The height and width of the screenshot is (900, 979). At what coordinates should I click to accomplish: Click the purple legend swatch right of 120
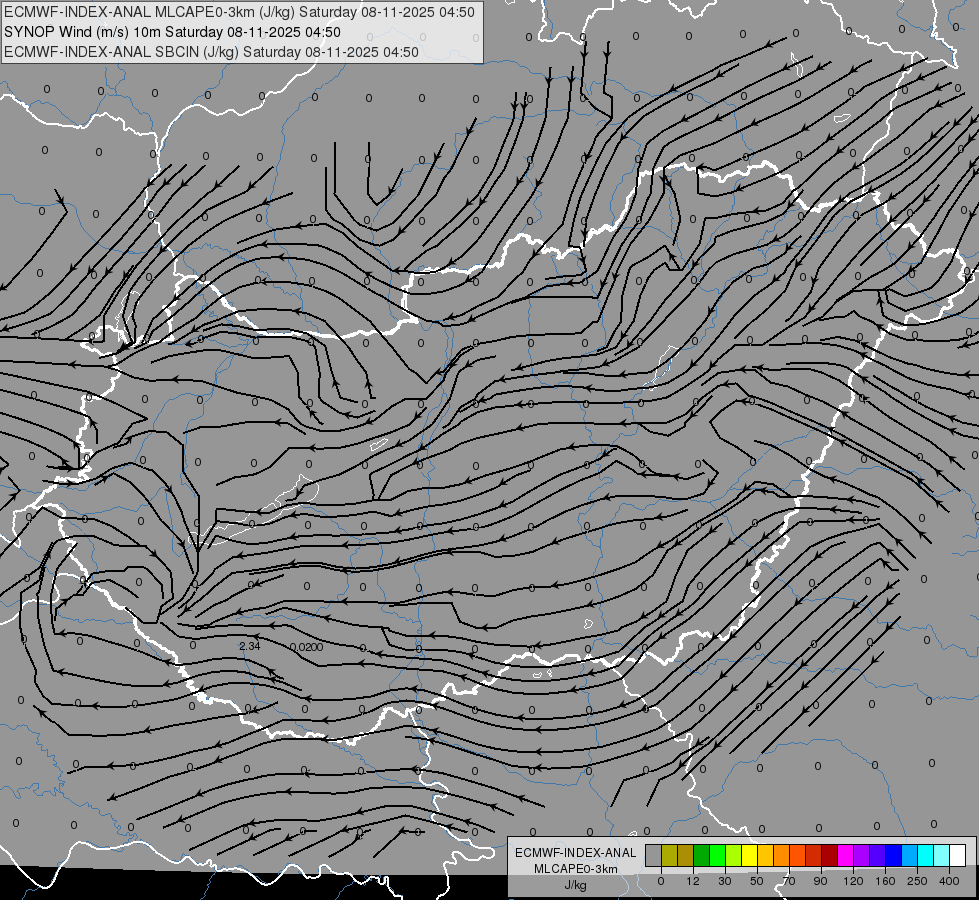[x=862, y=855]
